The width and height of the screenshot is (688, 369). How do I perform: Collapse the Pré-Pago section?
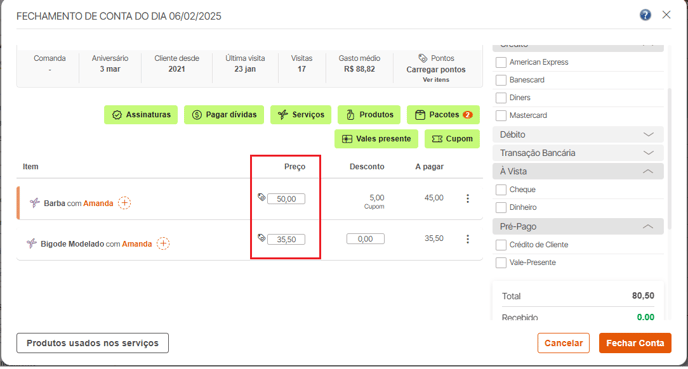tap(578, 226)
